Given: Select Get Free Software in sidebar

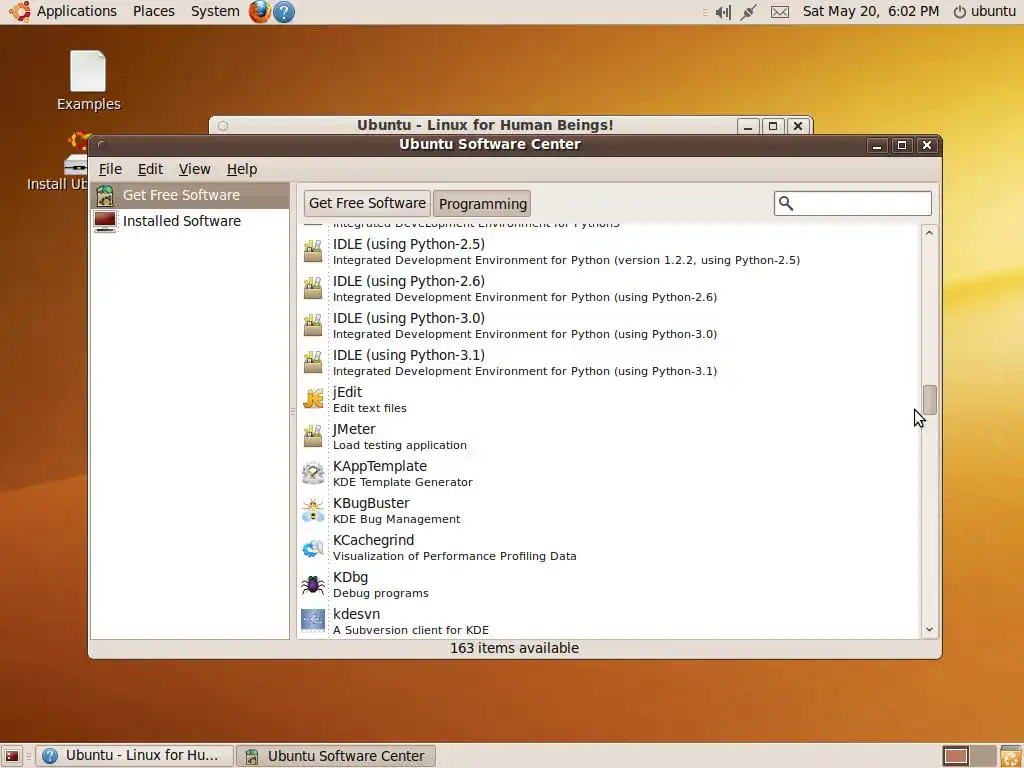Looking at the screenshot, I should tap(189, 195).
